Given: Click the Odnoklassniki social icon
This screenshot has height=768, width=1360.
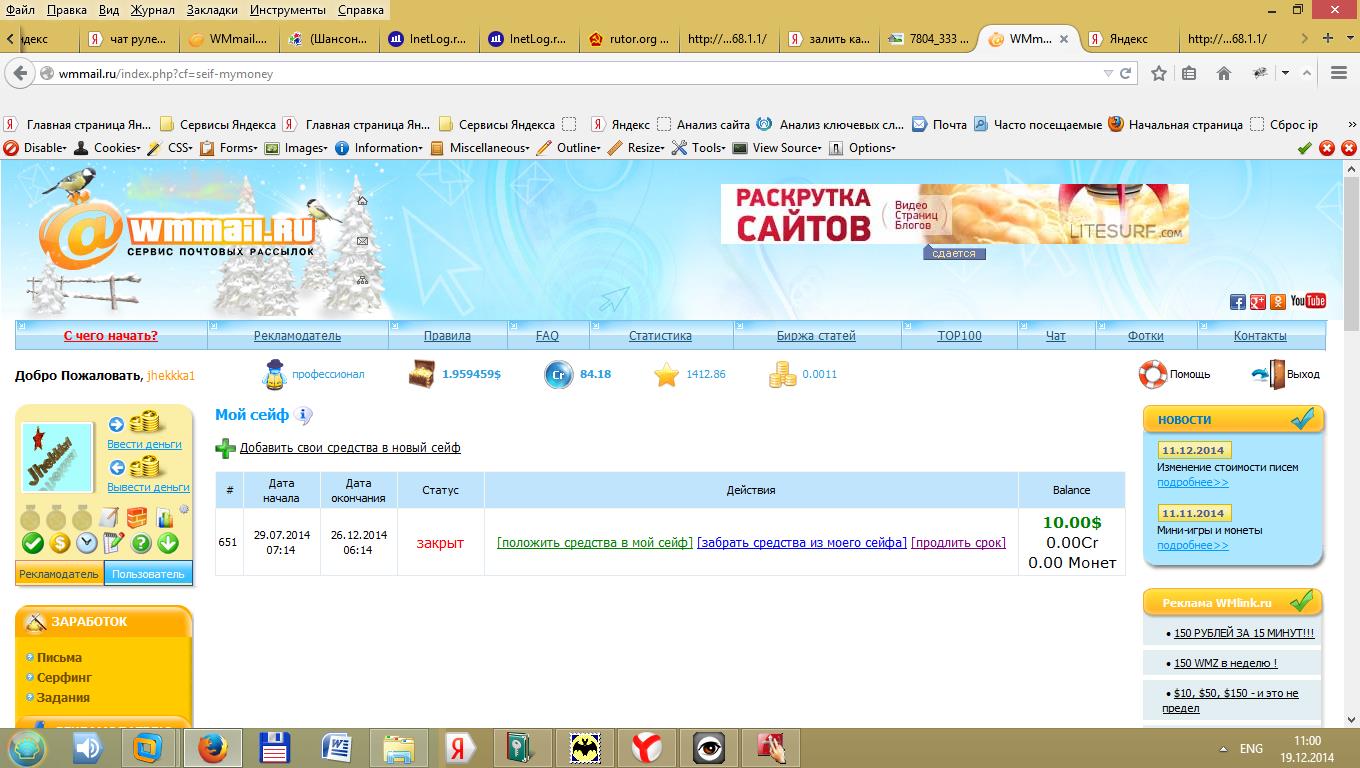Looking at the screenshot, I should pos(1277,302).
